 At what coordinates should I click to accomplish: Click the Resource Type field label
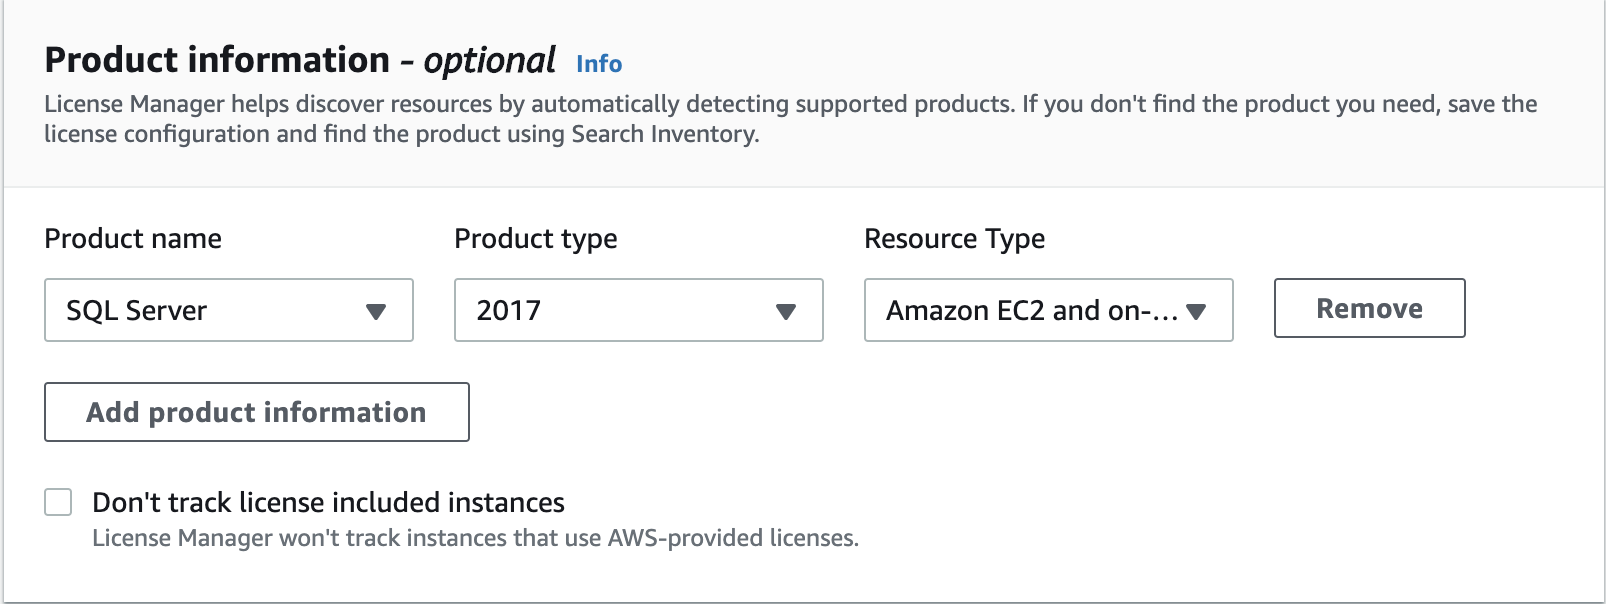click(954, 239)
